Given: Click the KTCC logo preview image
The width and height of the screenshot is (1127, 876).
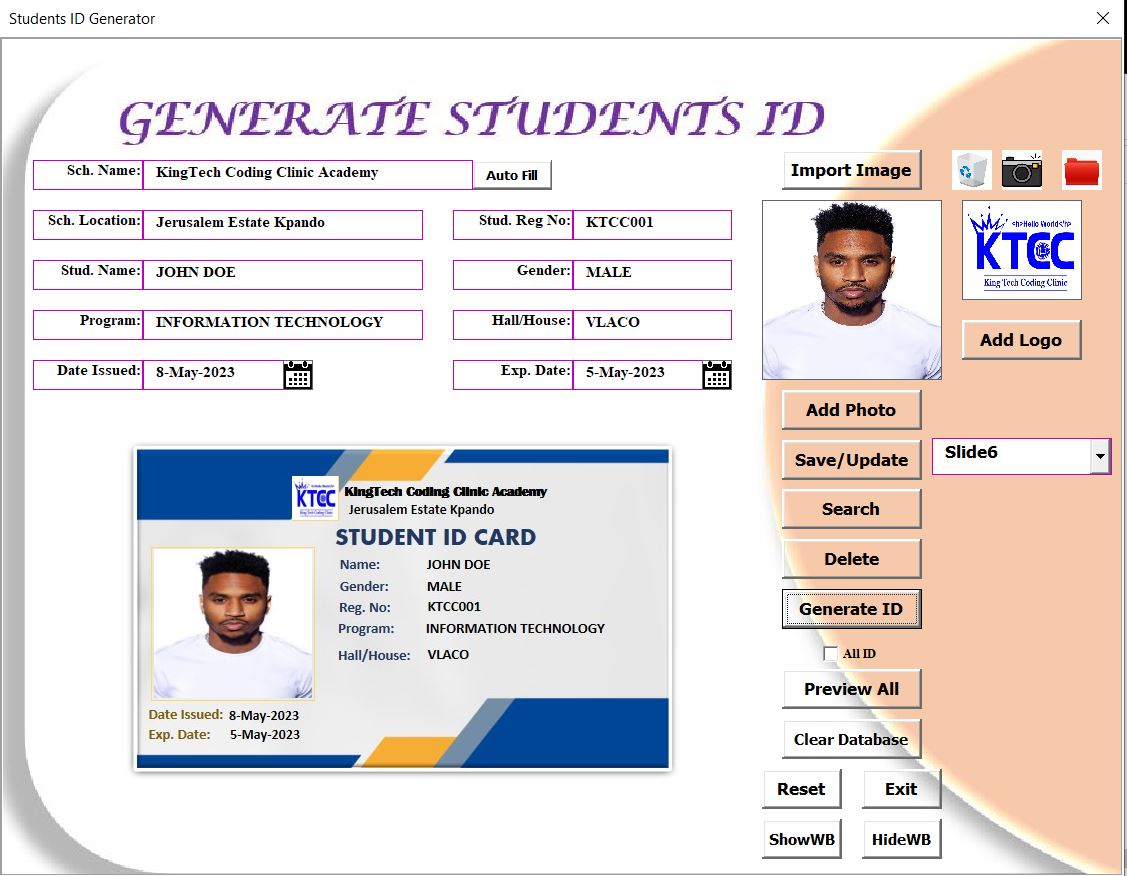Looking at the screenshot, I should coord(1021,249).
